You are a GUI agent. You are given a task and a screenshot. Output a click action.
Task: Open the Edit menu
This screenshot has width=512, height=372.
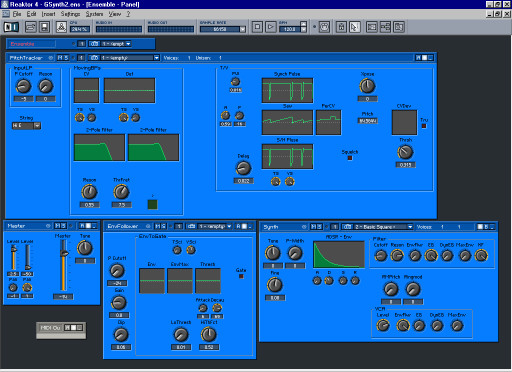click(x=31, y=14)
